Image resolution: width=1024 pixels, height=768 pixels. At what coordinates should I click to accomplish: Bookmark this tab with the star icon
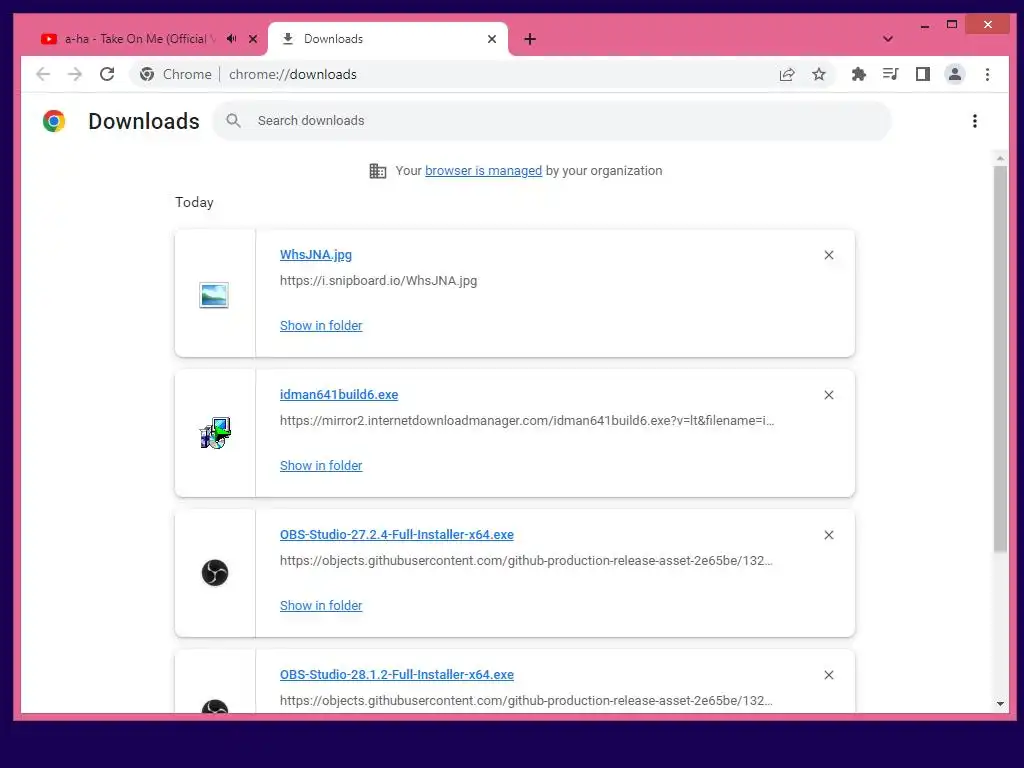coord(819,74)
